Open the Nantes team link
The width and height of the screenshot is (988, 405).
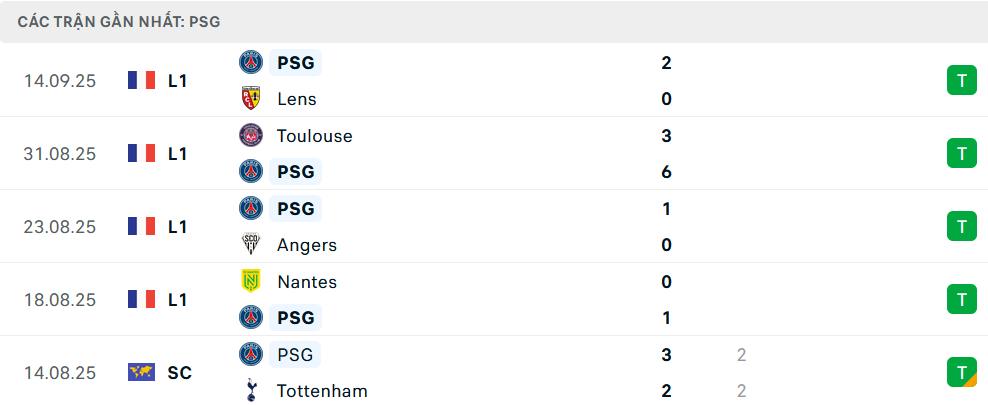pyautogui.click(x=307, y=282)
